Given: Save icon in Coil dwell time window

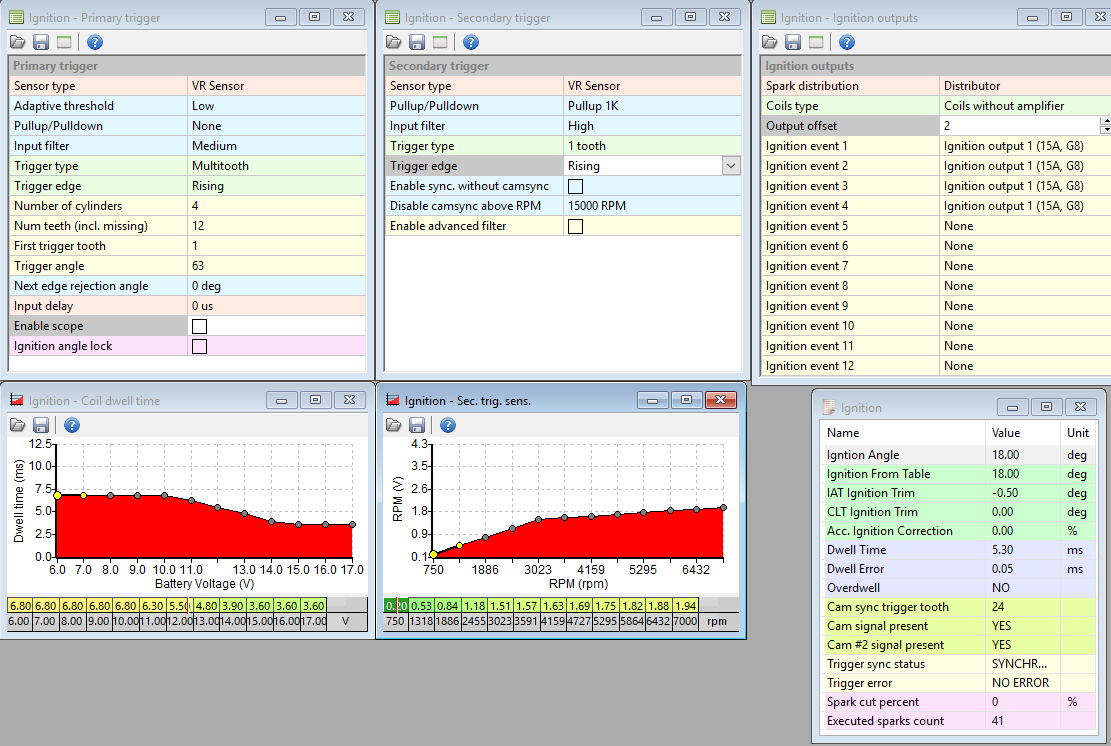Looking at the screenshot, I should pos(41,425).
